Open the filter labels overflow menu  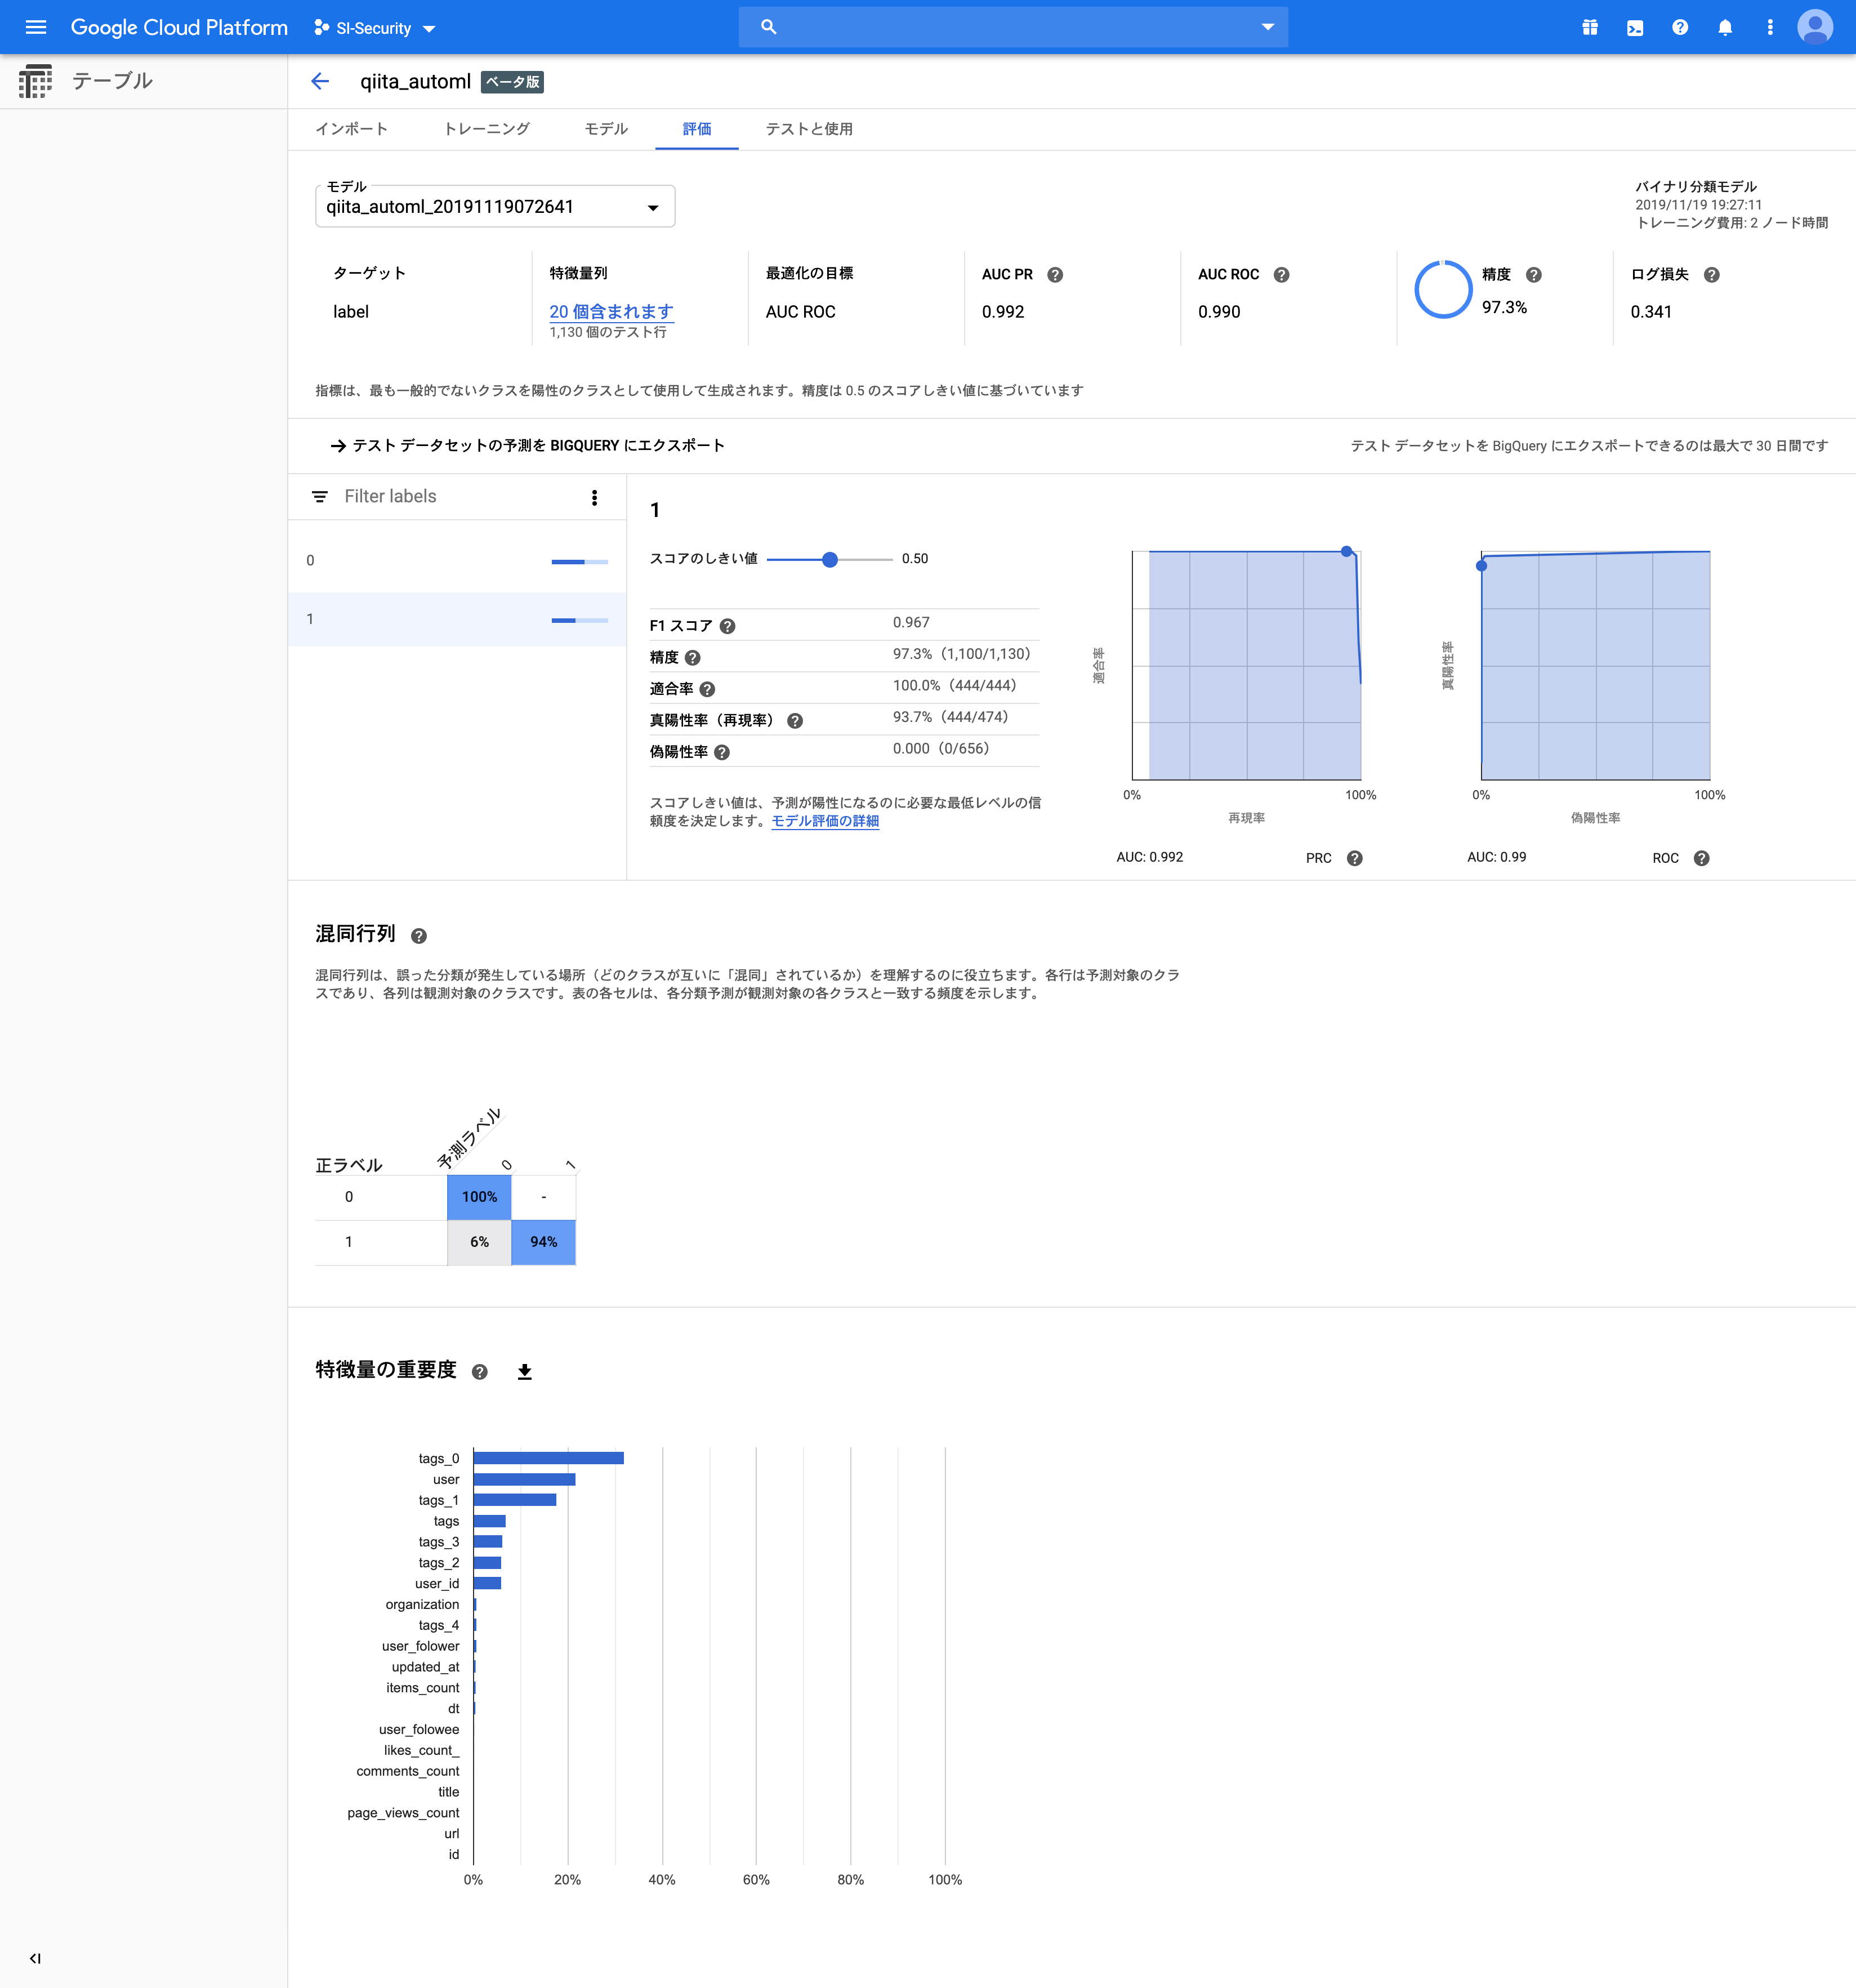click(x=594, y=496)
